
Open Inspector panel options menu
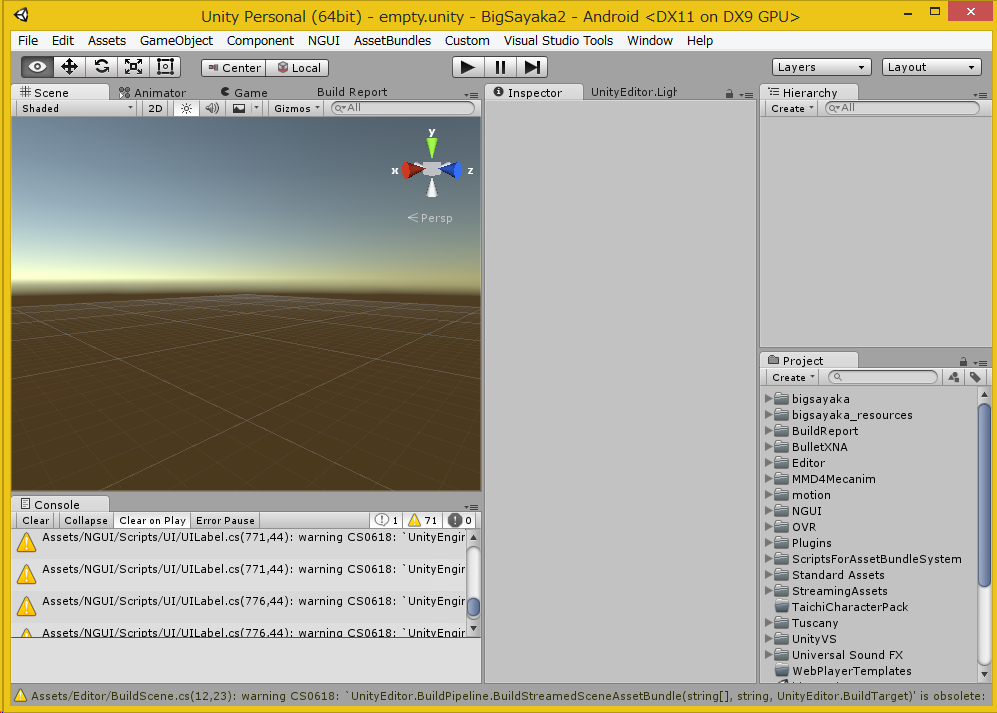746,95
